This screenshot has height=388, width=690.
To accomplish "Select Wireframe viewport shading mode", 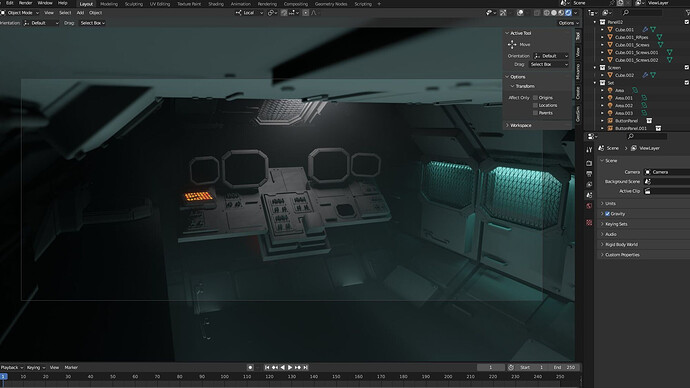I will tap(547, 13).
